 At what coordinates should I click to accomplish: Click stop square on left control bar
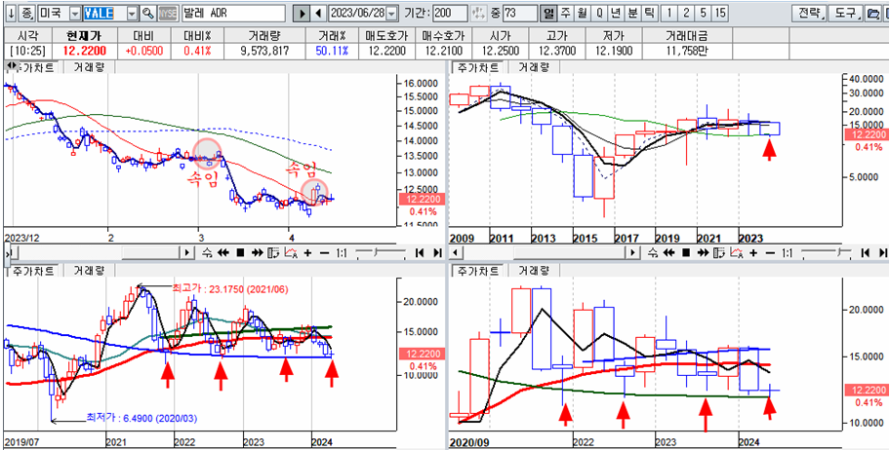pyautogui.click(x=240, y=253)
